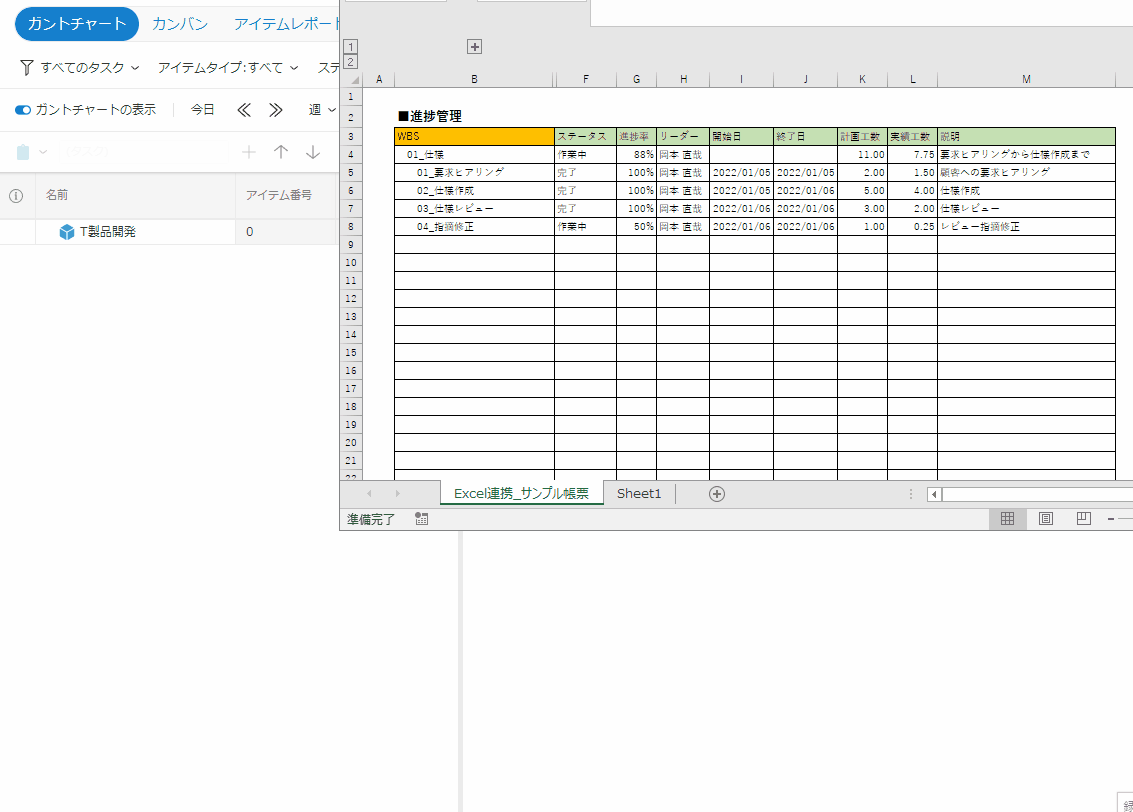
Task: Select Normal view icon in status bar
Action: [1008, 519]
